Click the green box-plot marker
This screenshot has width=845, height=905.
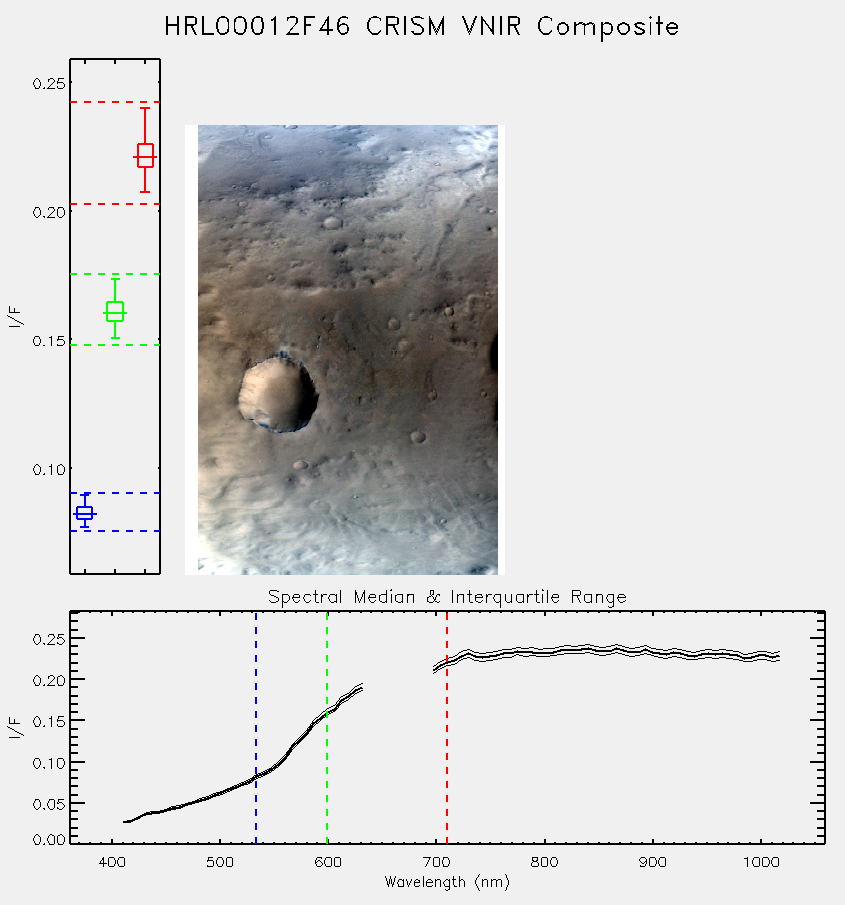[x=115, y=312]
